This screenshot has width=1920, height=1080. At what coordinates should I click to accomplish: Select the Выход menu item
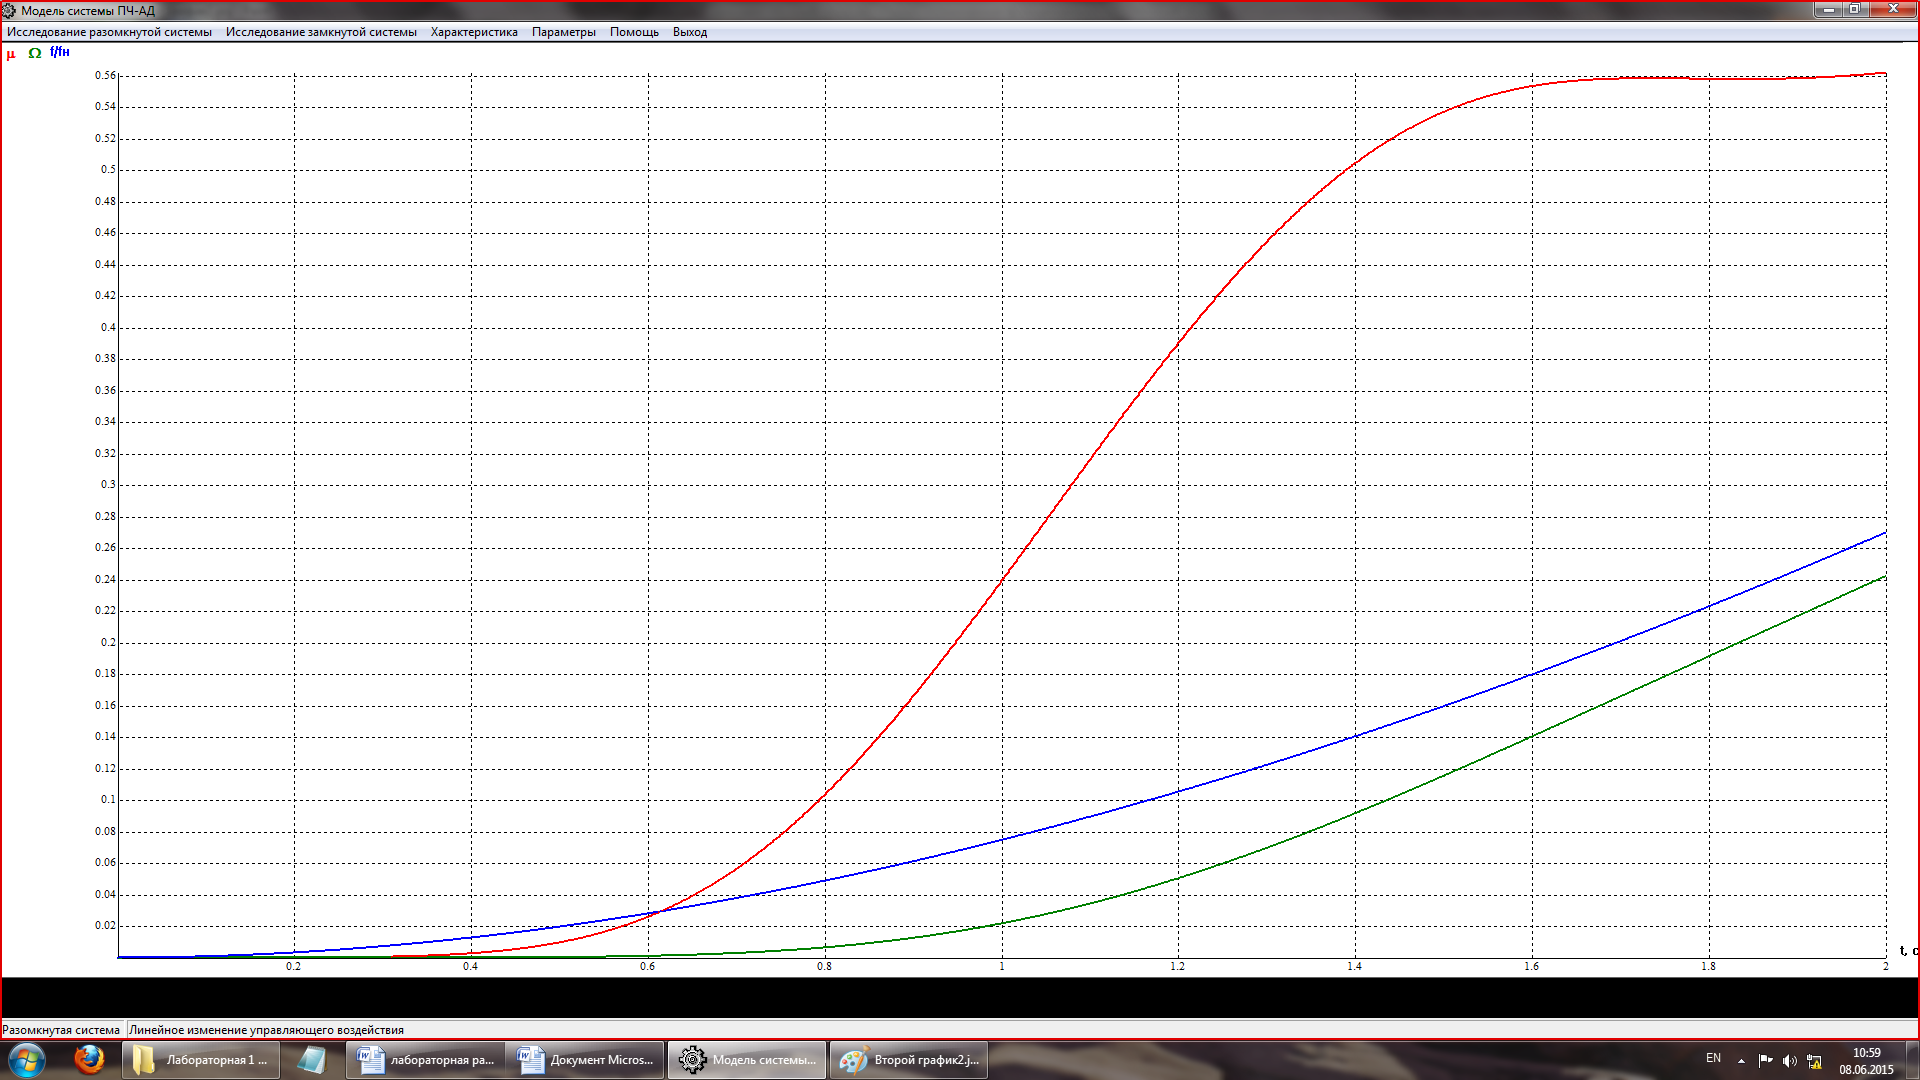point(690,32)
